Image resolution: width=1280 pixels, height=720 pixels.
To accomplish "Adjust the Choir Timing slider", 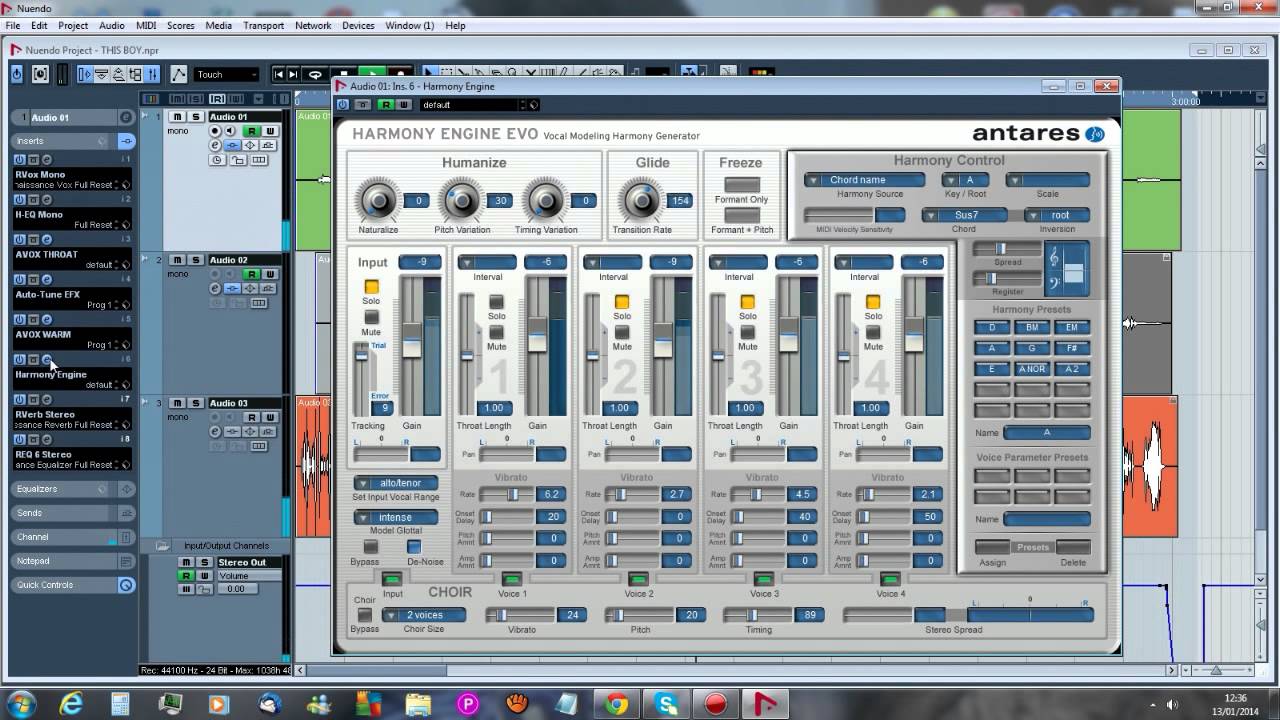I will (757, 615).
